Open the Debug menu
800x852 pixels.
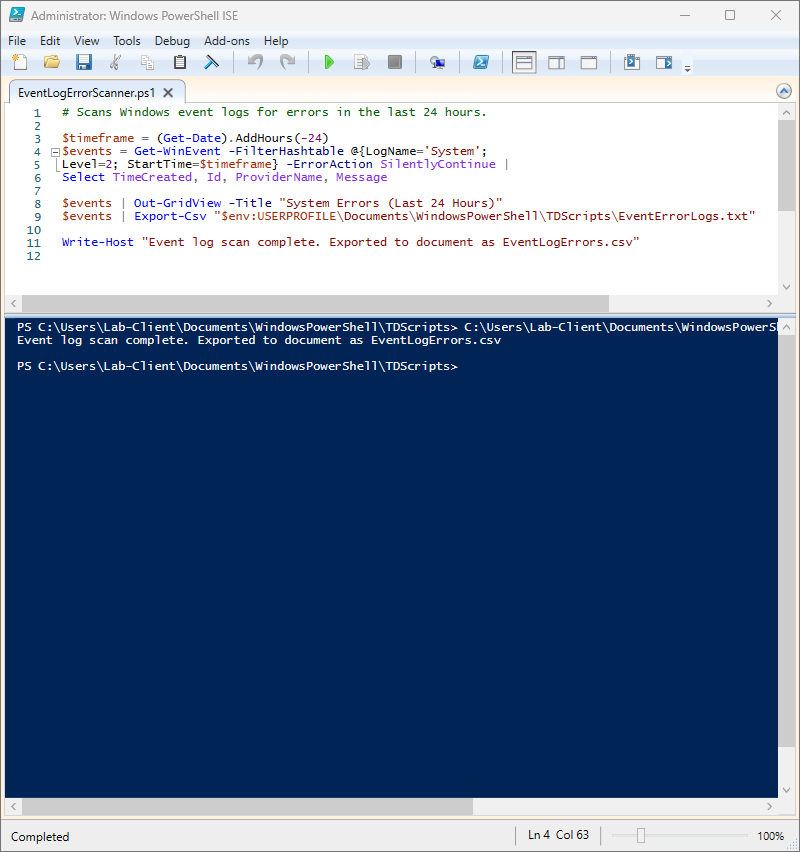click(172, 41)
